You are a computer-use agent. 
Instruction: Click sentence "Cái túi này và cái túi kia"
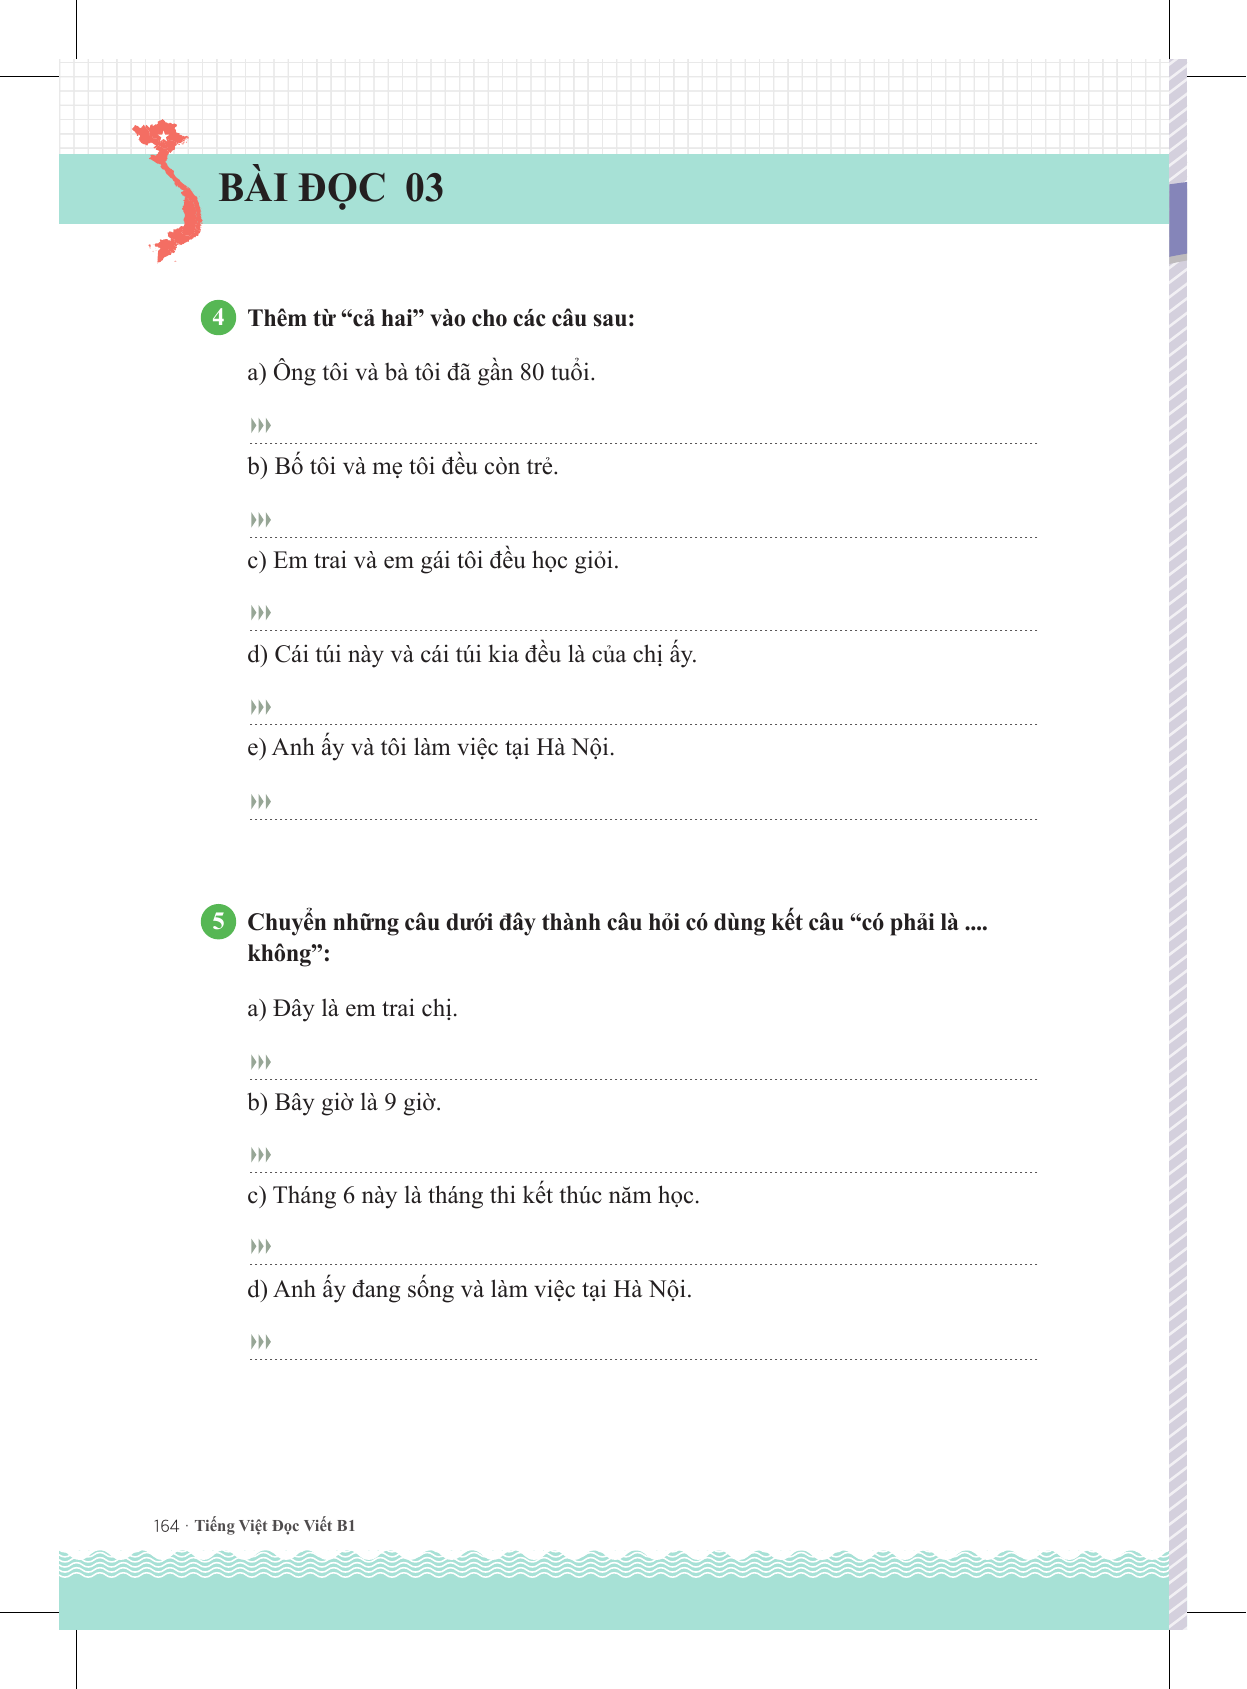click(x=472, y=655)
